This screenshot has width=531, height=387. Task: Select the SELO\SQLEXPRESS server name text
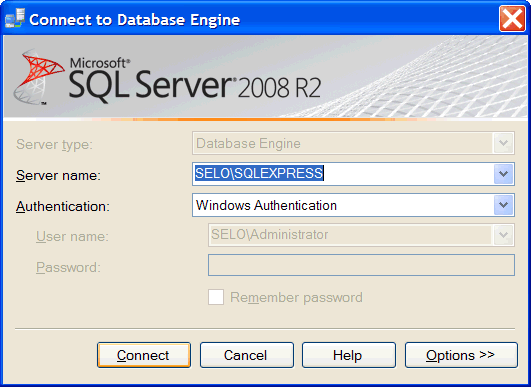pyautogui.click(x=259, y=173)
